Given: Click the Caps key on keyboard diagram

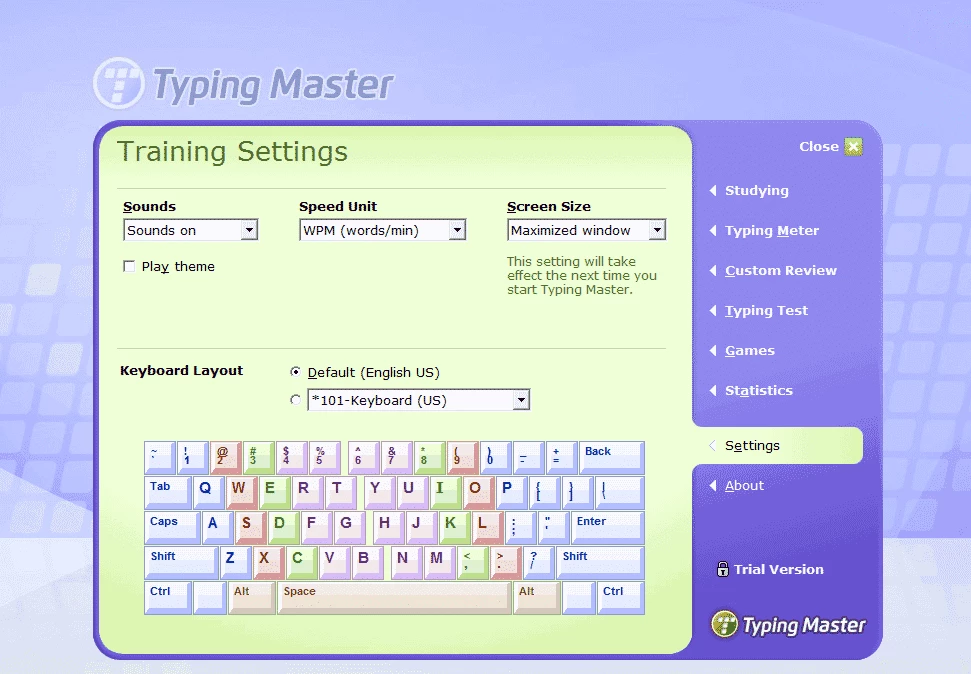Looking at the screenshot, I should pos(172,527).
